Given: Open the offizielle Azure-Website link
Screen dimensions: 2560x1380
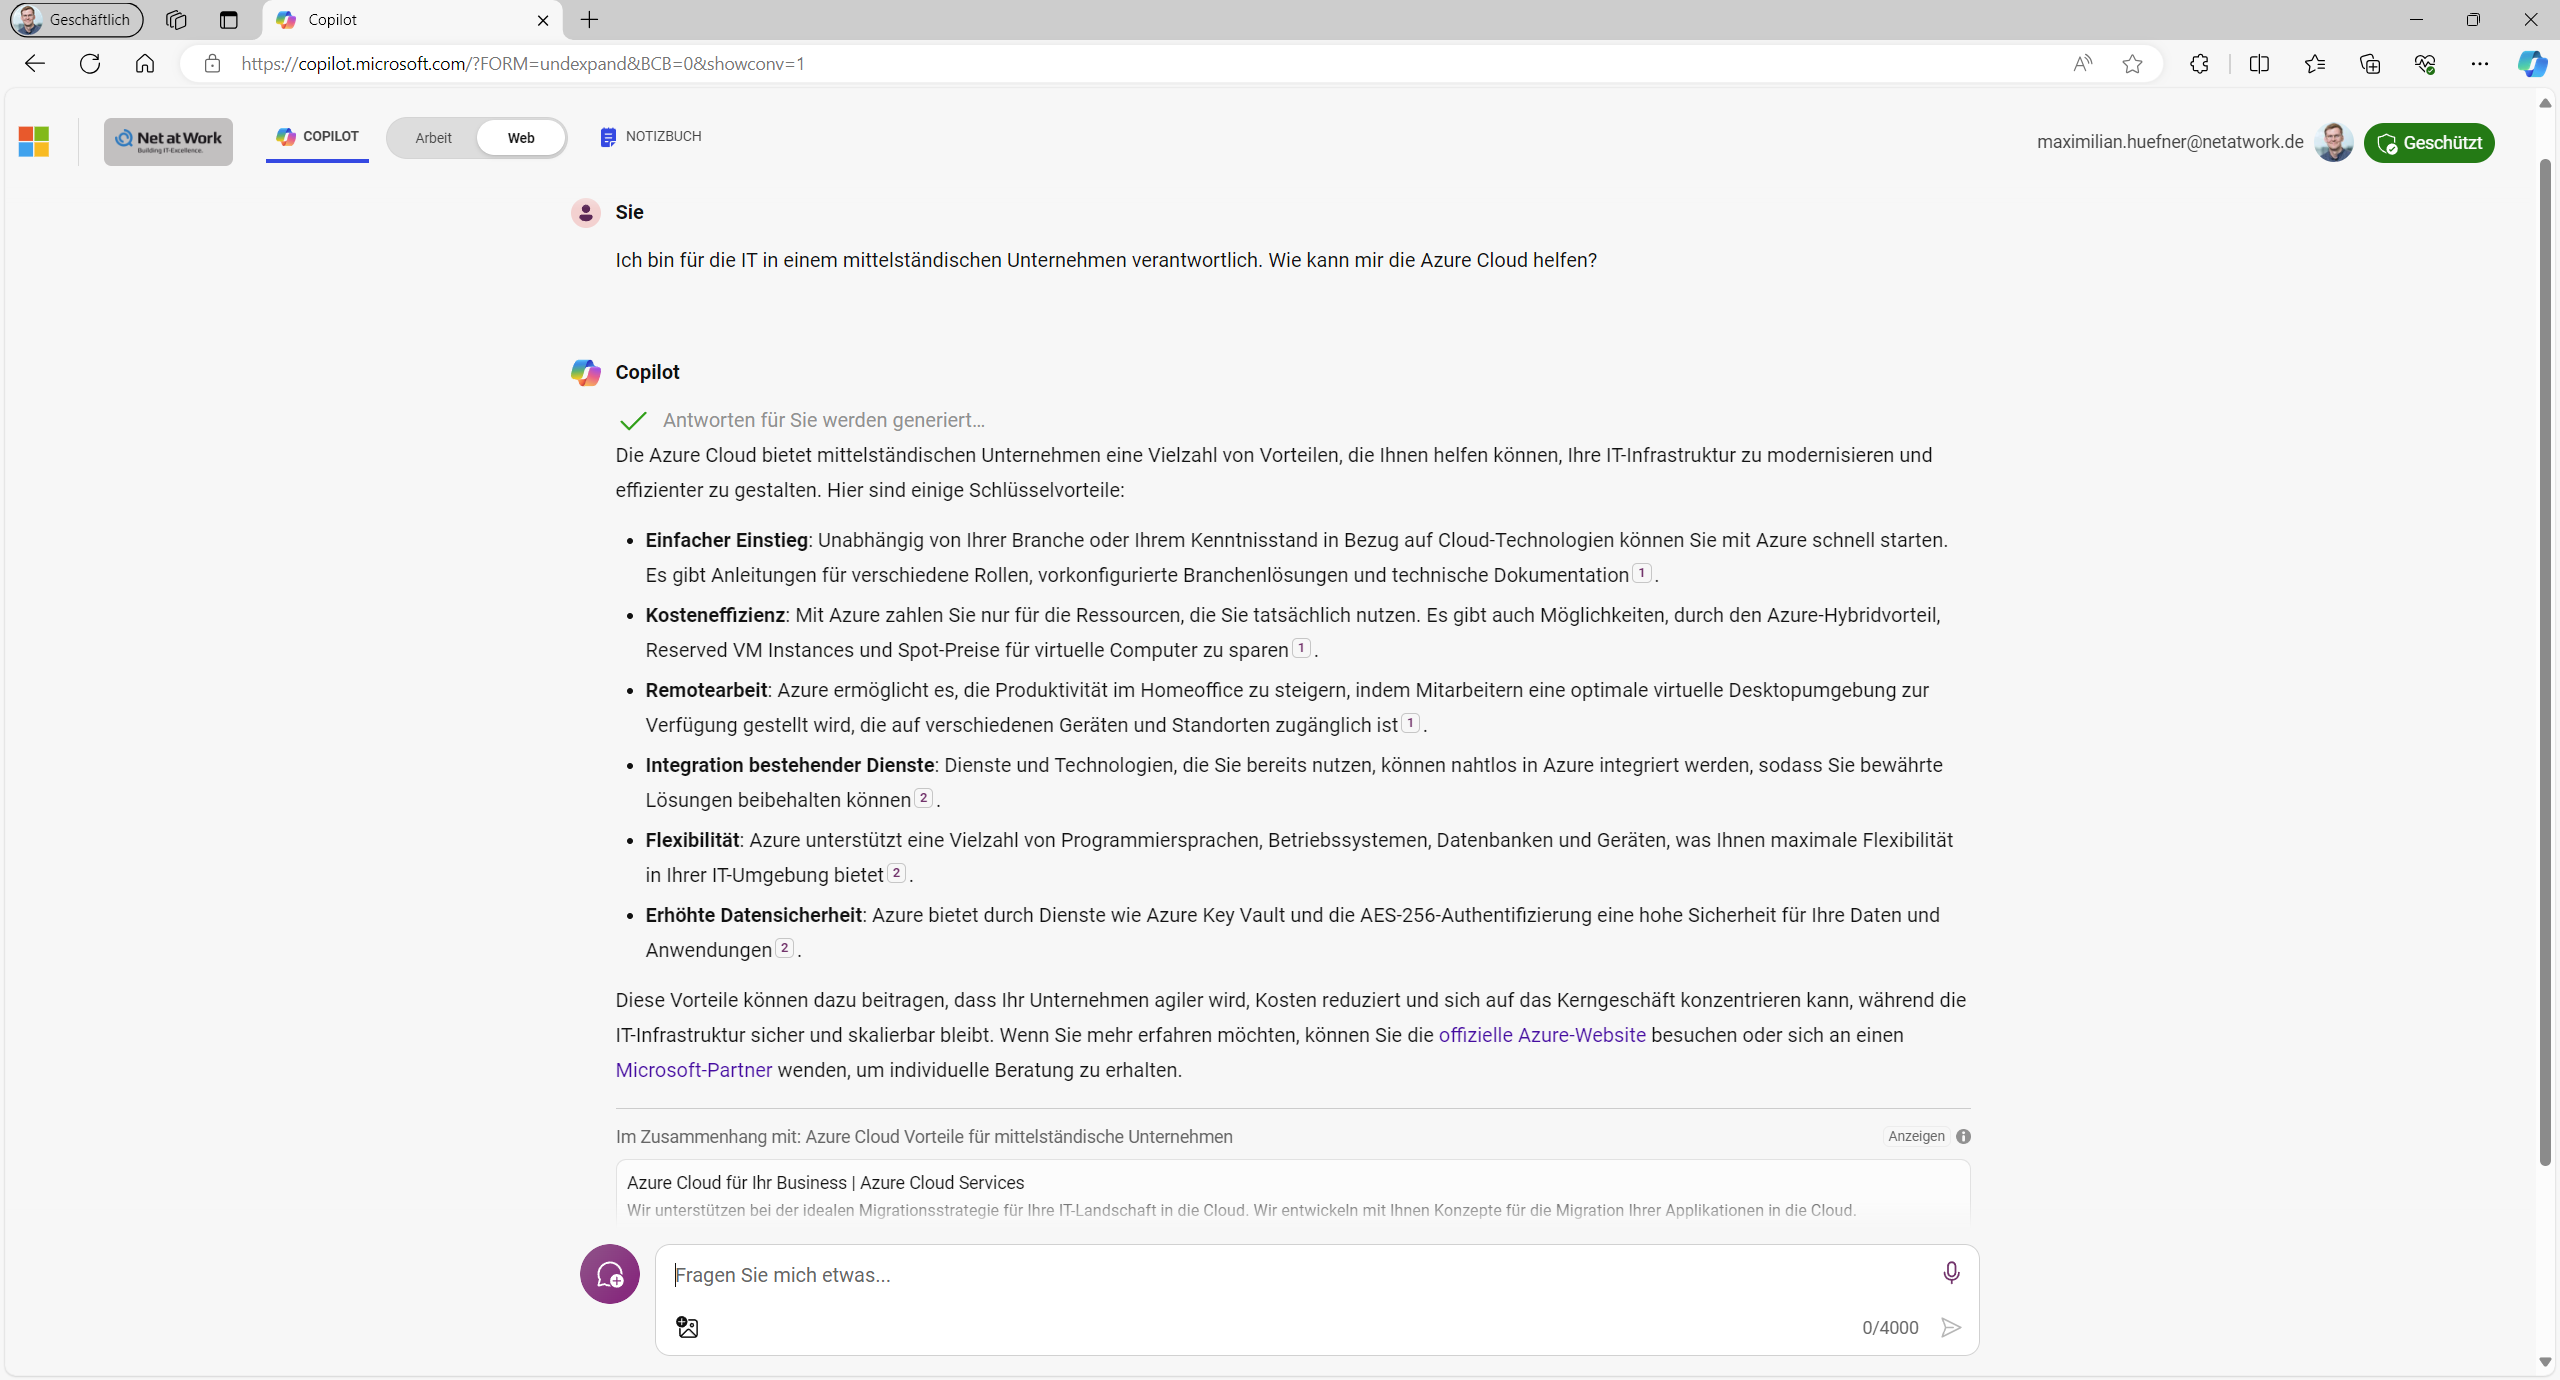Looking at the screenshot, I should [x=1542, y=1035].
